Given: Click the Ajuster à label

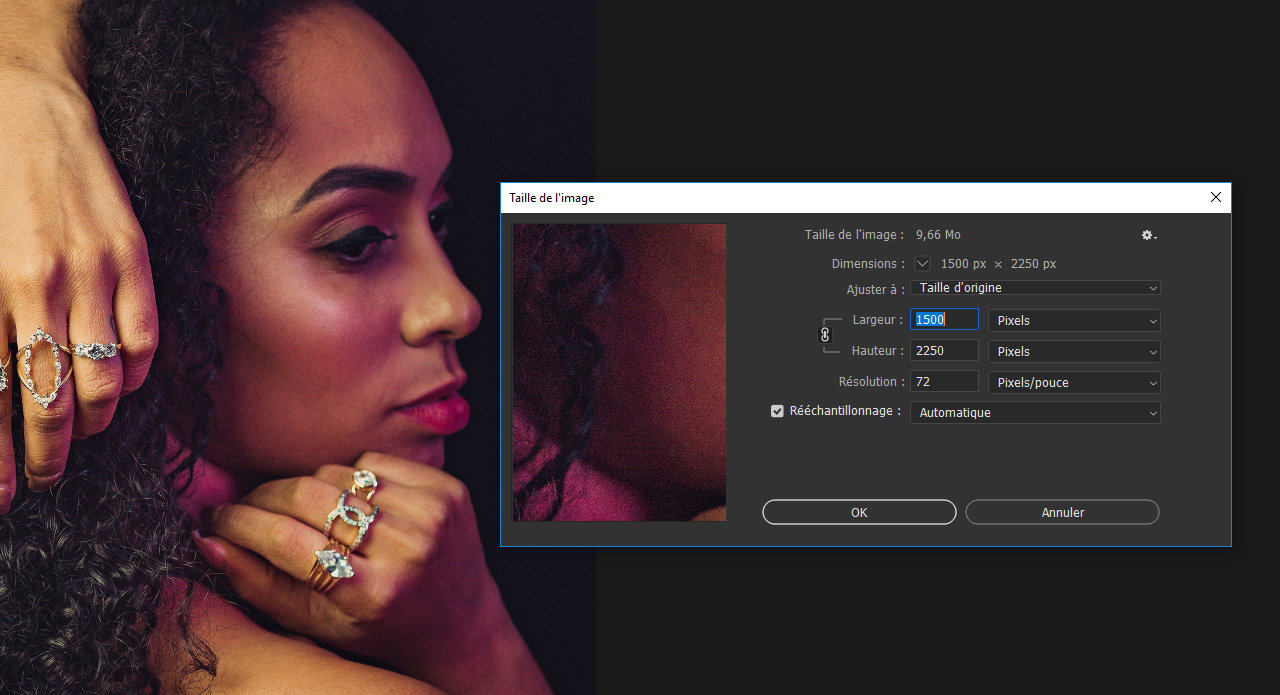Looking at the screenshot, I should 876,289.
